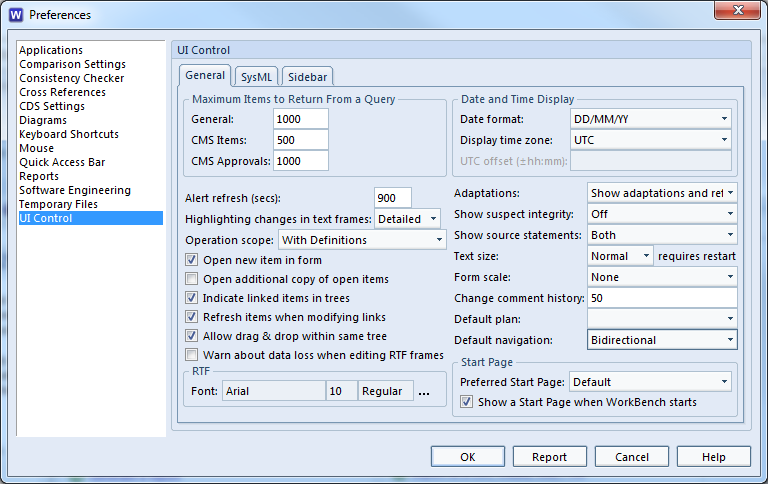Expand the Preferred Start Page dropdown
The width and height of the screenshot is (768, 484).
tap(650, 382)
